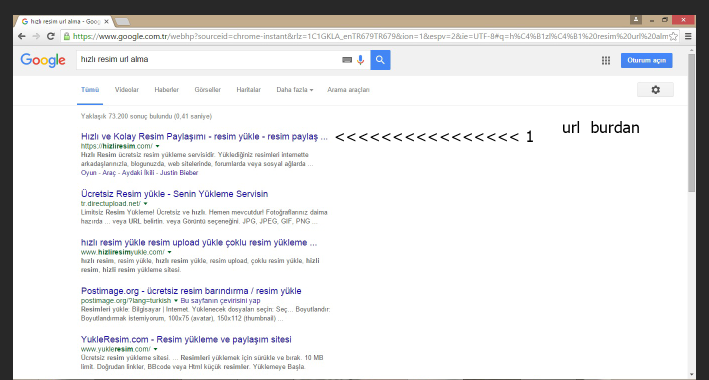Click the blue magnifier search button
Image resolution: width=709 pixels, height=380 pixels.
click(380, 60)
